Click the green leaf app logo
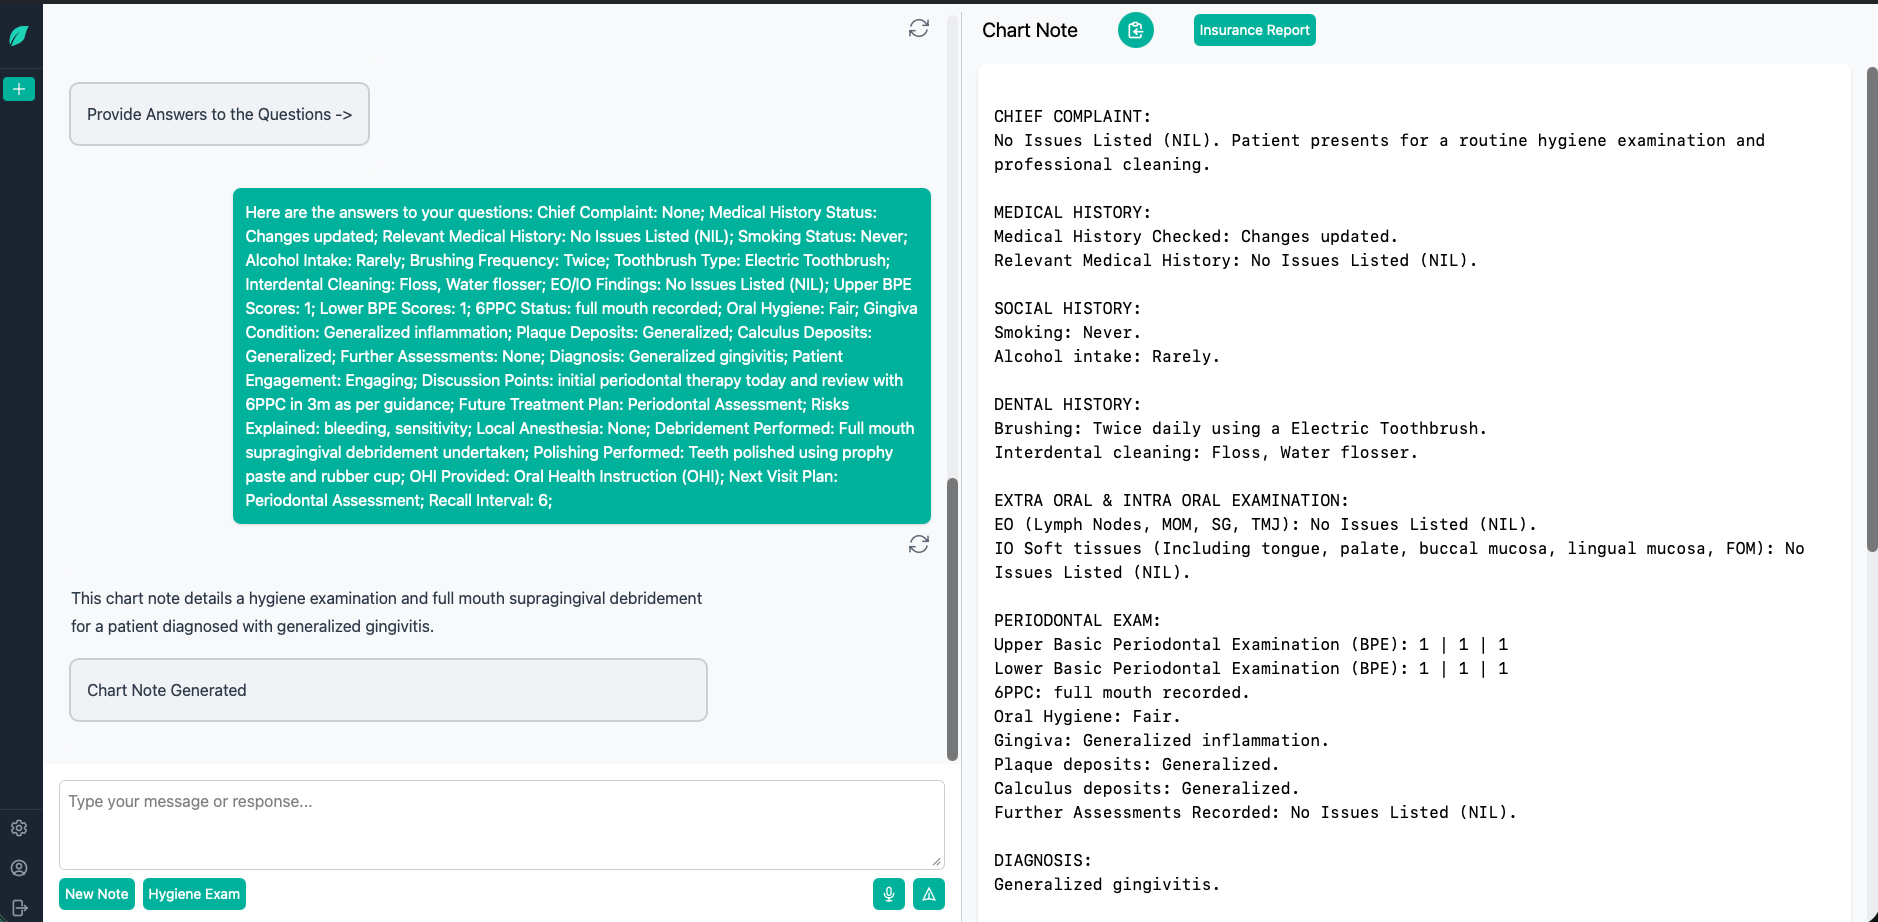 (19, 36)
